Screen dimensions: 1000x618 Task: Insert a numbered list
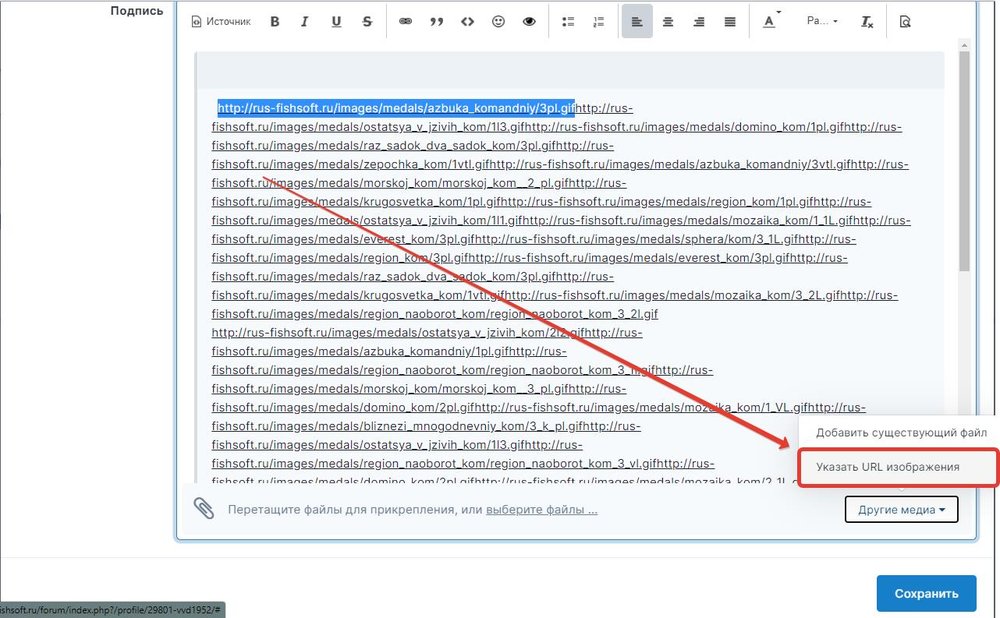pos(599,21)
